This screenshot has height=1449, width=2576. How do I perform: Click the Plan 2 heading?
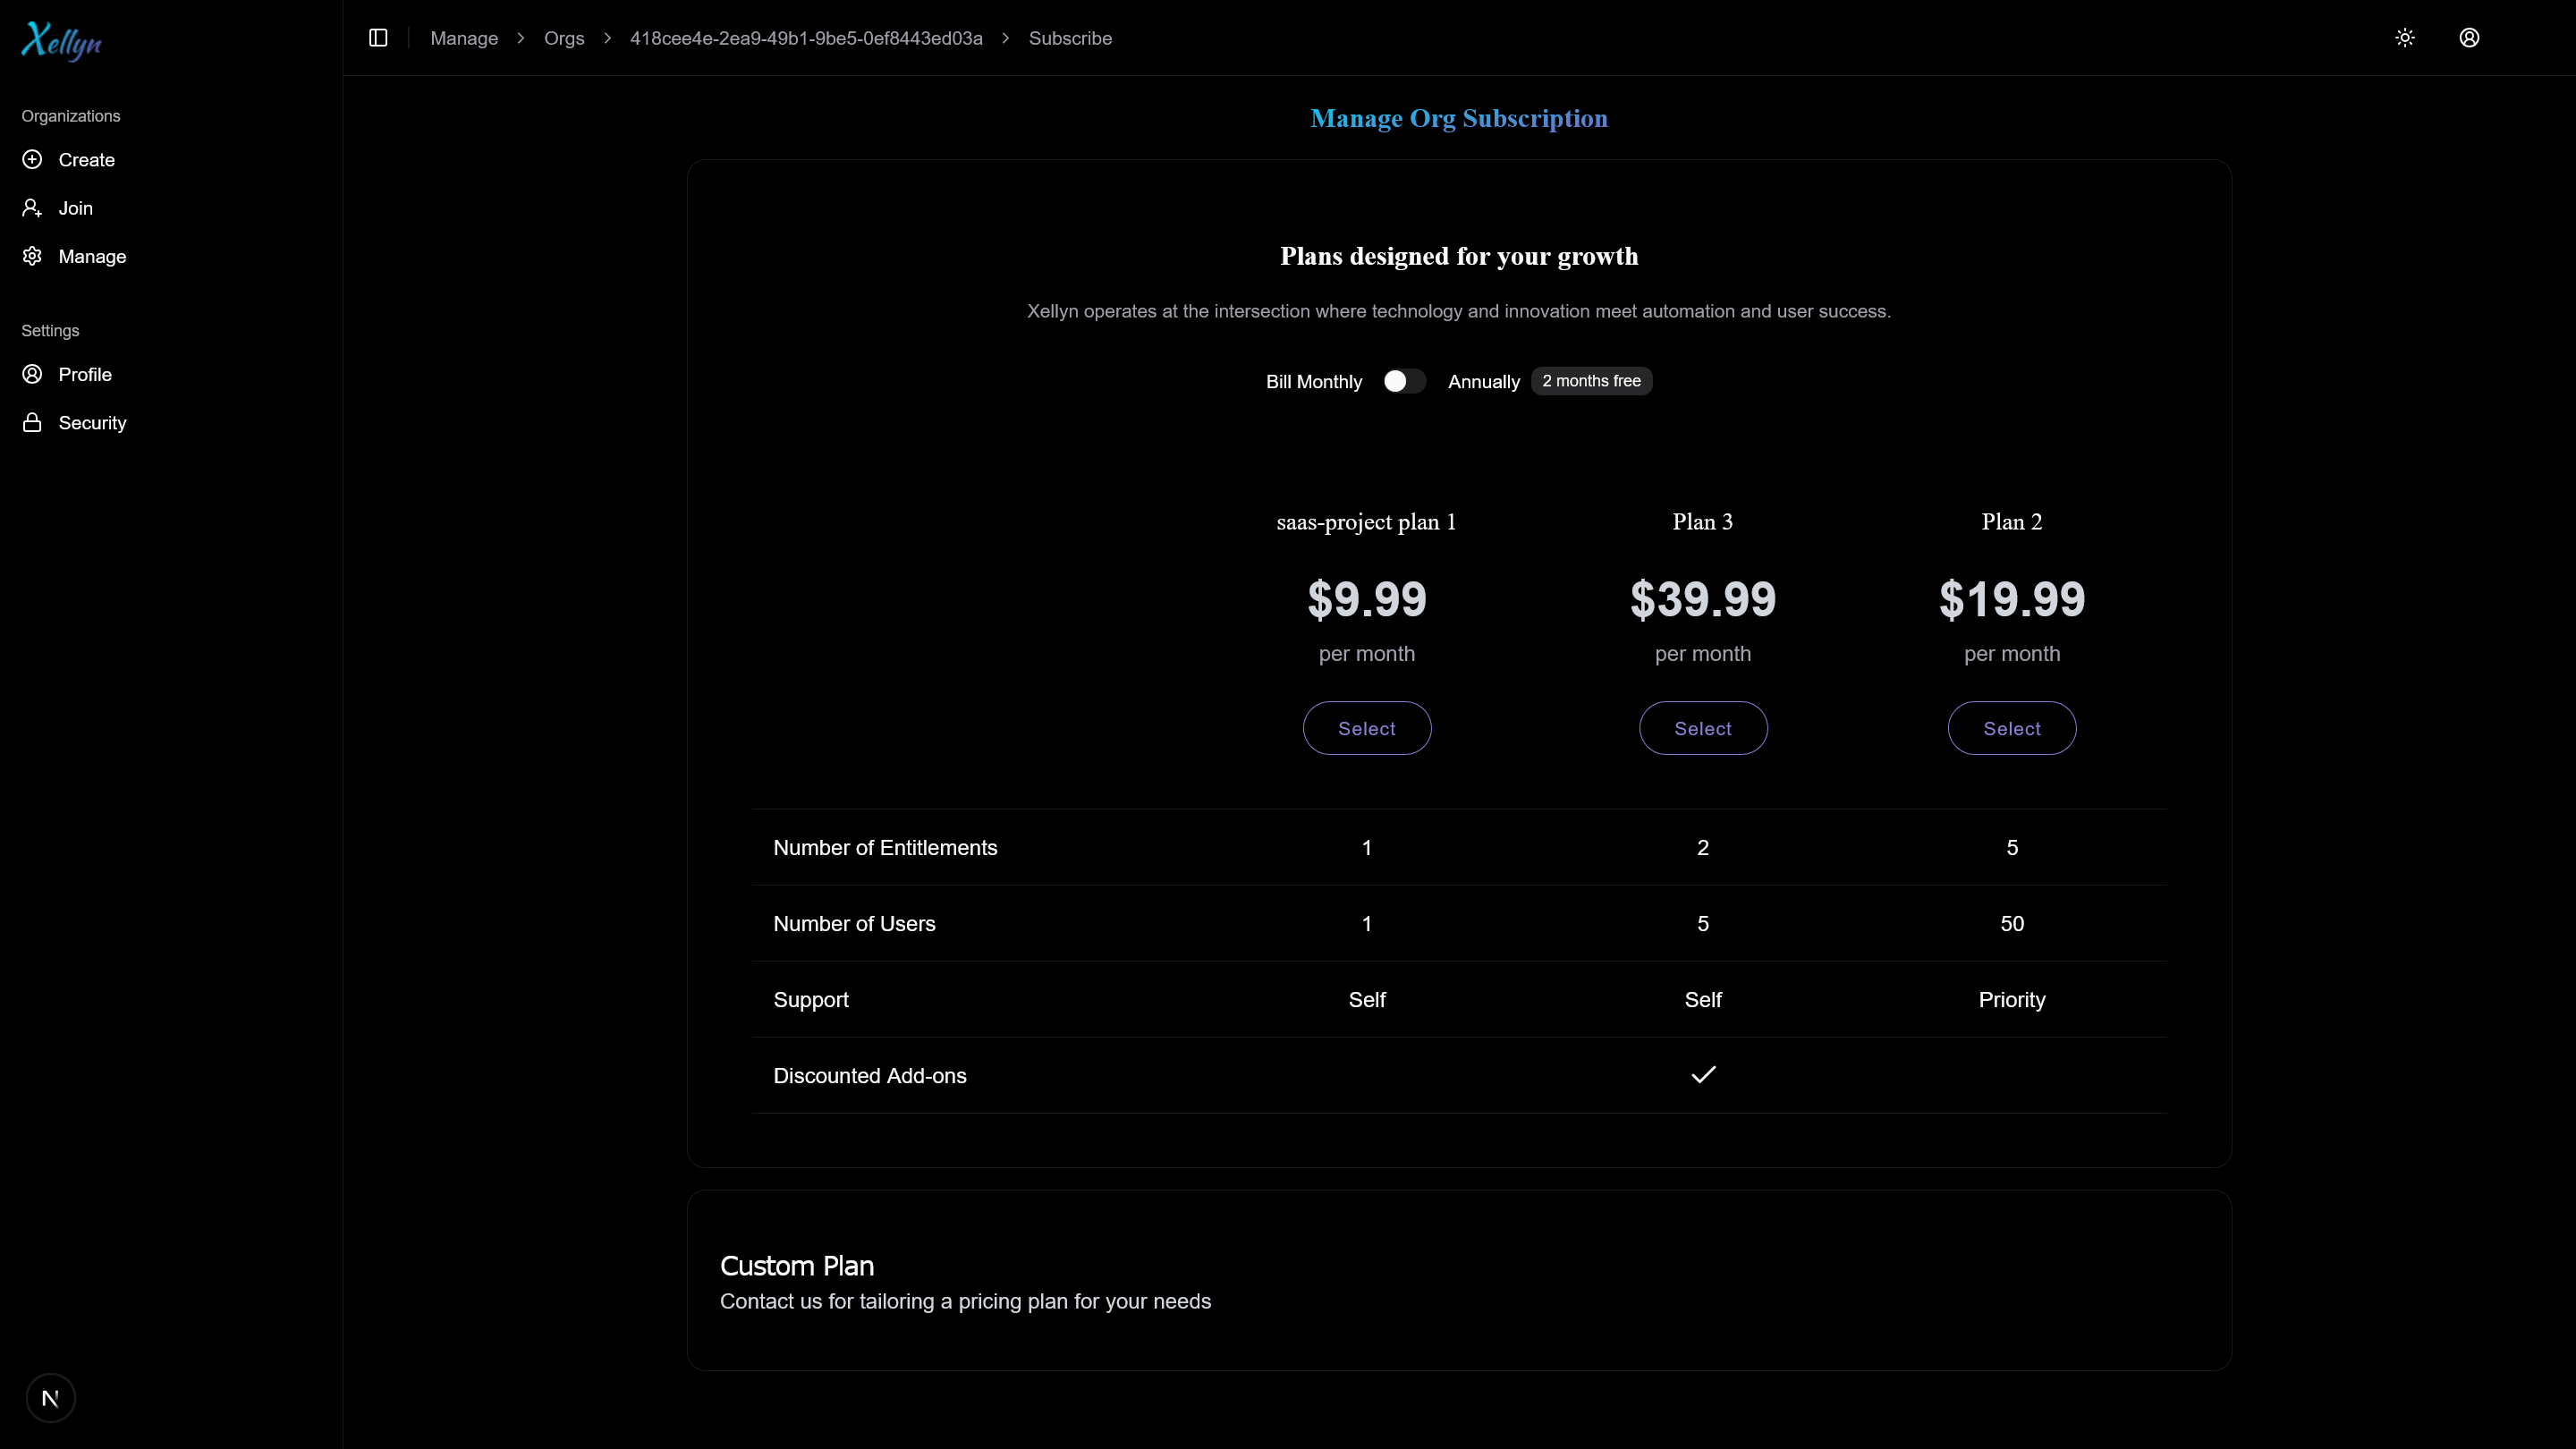2012,522
